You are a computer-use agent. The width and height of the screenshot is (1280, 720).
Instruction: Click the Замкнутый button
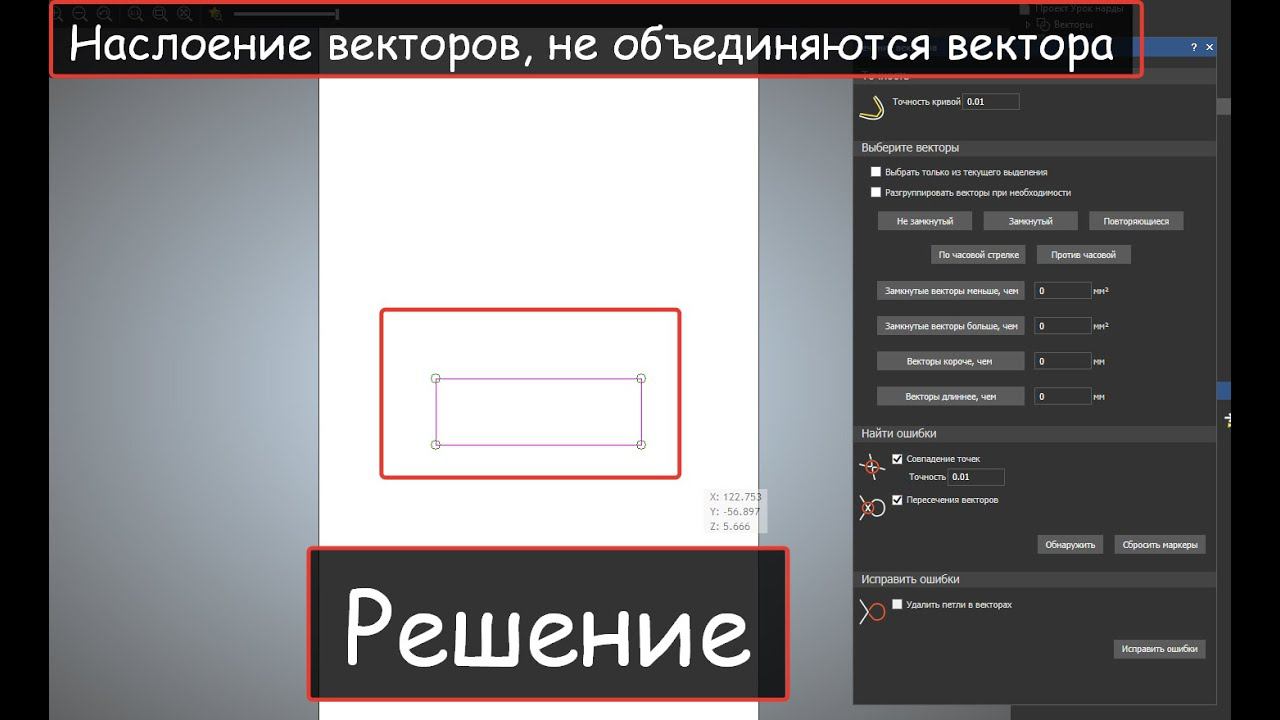coord(1030,221)
